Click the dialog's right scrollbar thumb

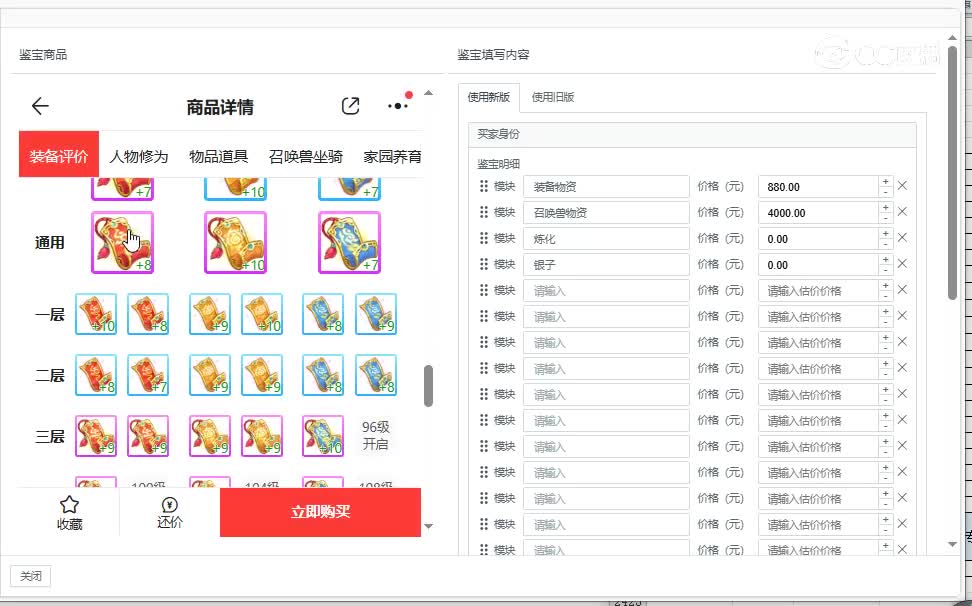click(x=953, y=172)
